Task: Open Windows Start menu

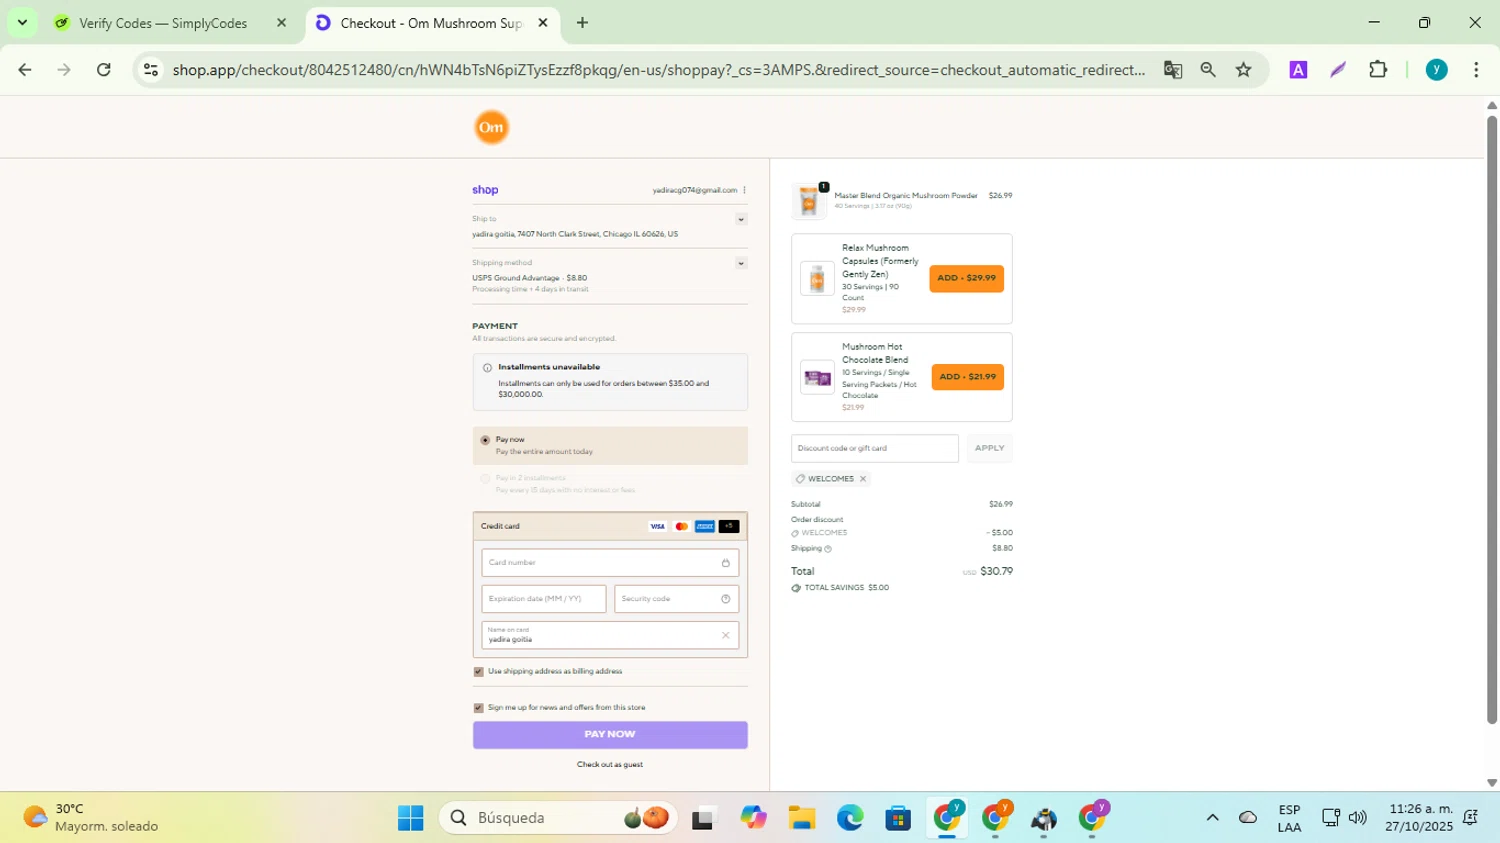Action: pos(411,818)
